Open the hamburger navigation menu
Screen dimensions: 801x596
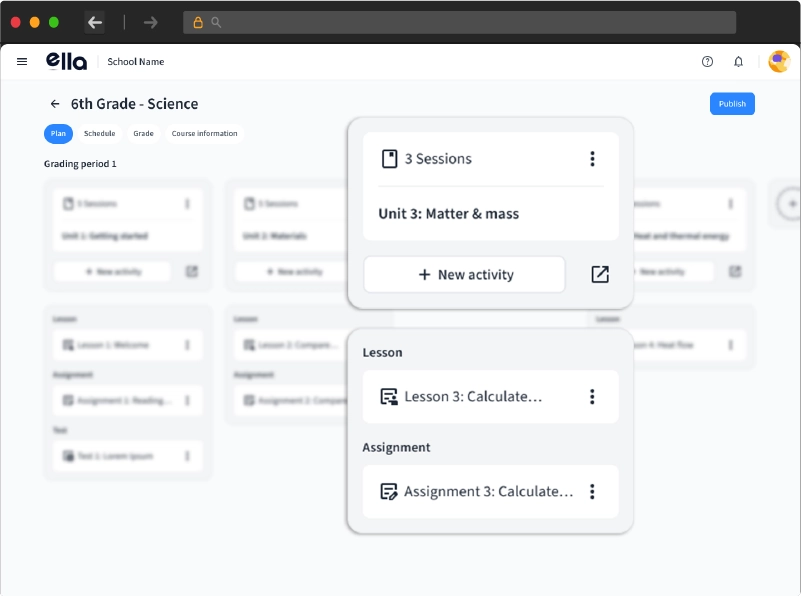(x=22, y=62)
